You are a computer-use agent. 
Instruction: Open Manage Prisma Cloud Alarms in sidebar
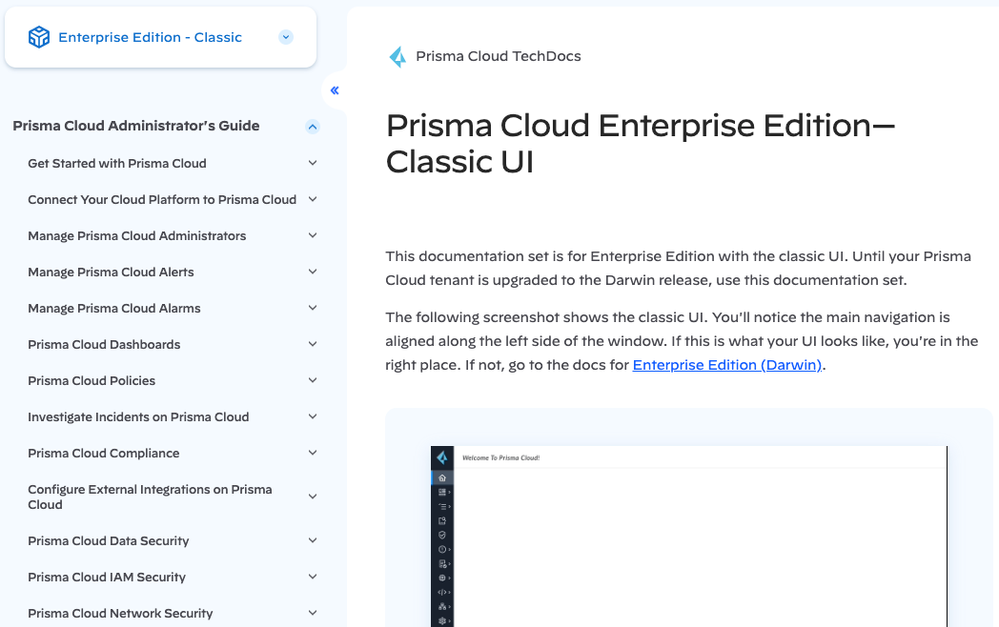114,308
